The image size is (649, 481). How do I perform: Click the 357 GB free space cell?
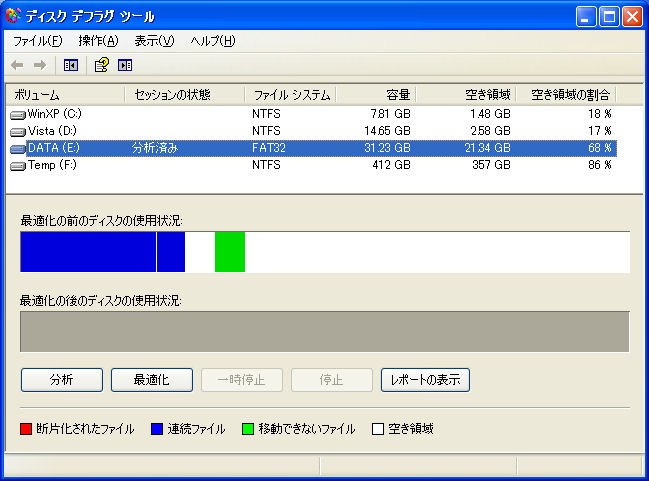[491, 165]
